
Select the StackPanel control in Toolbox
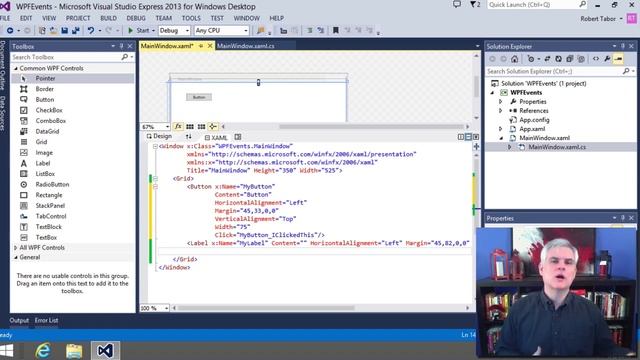(x=50, y=206)
